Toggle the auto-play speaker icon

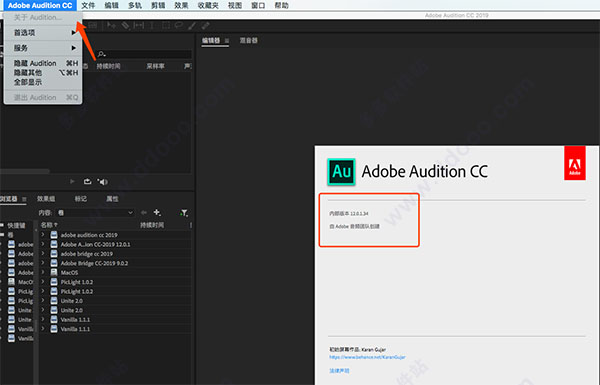point(103,181)
